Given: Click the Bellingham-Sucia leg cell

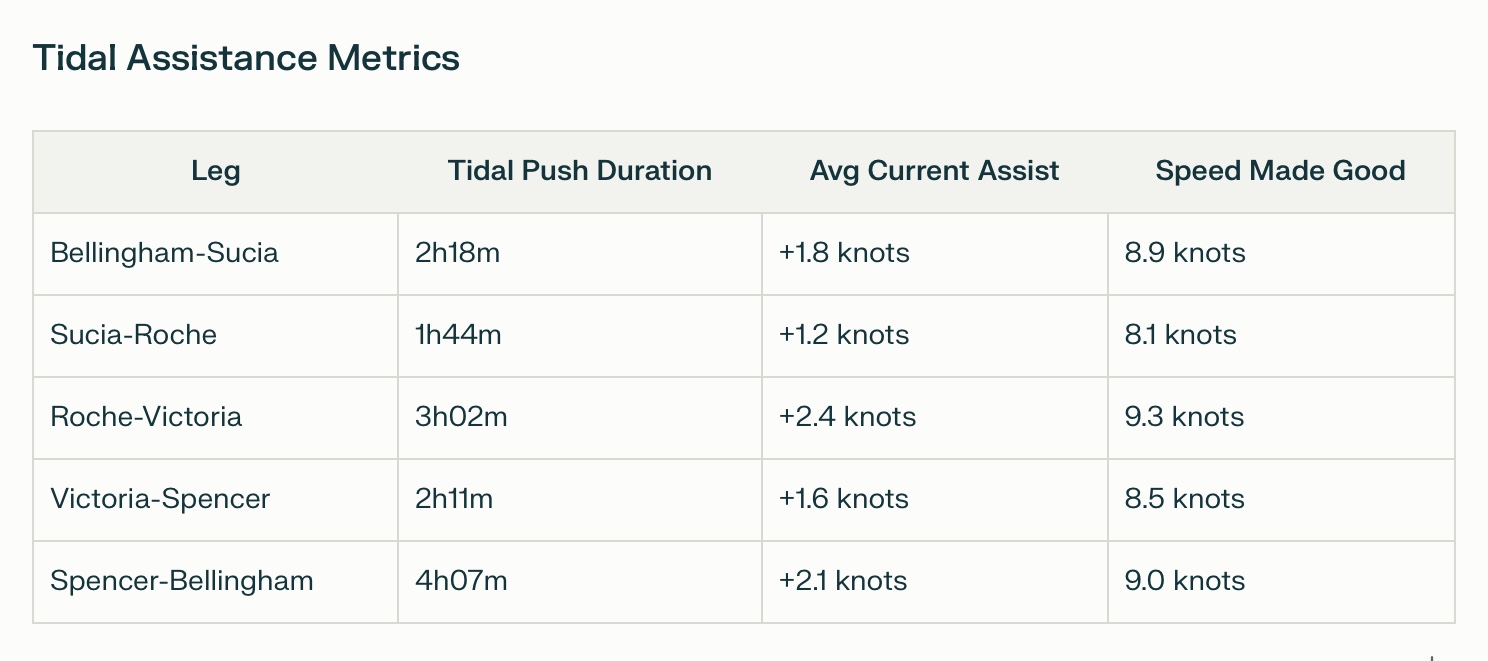Looking at the screenshot, I should [164, 253].
